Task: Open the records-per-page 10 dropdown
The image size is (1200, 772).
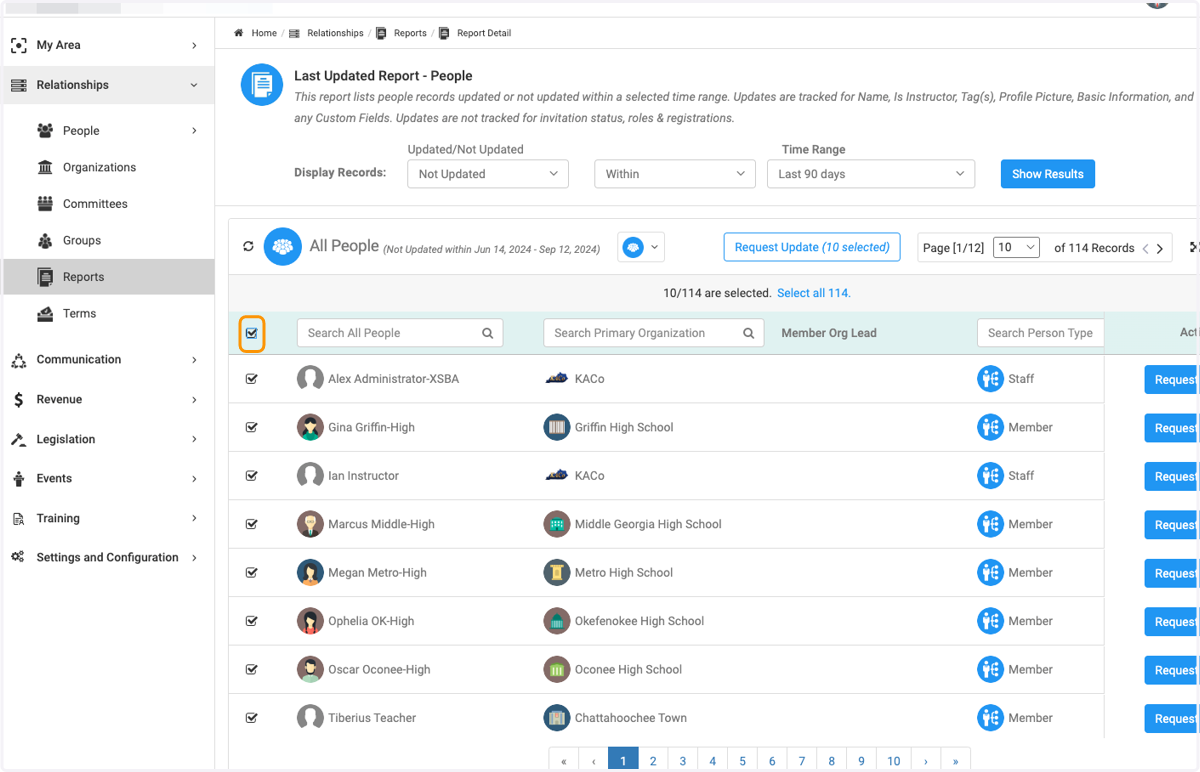Action: 1016,247
